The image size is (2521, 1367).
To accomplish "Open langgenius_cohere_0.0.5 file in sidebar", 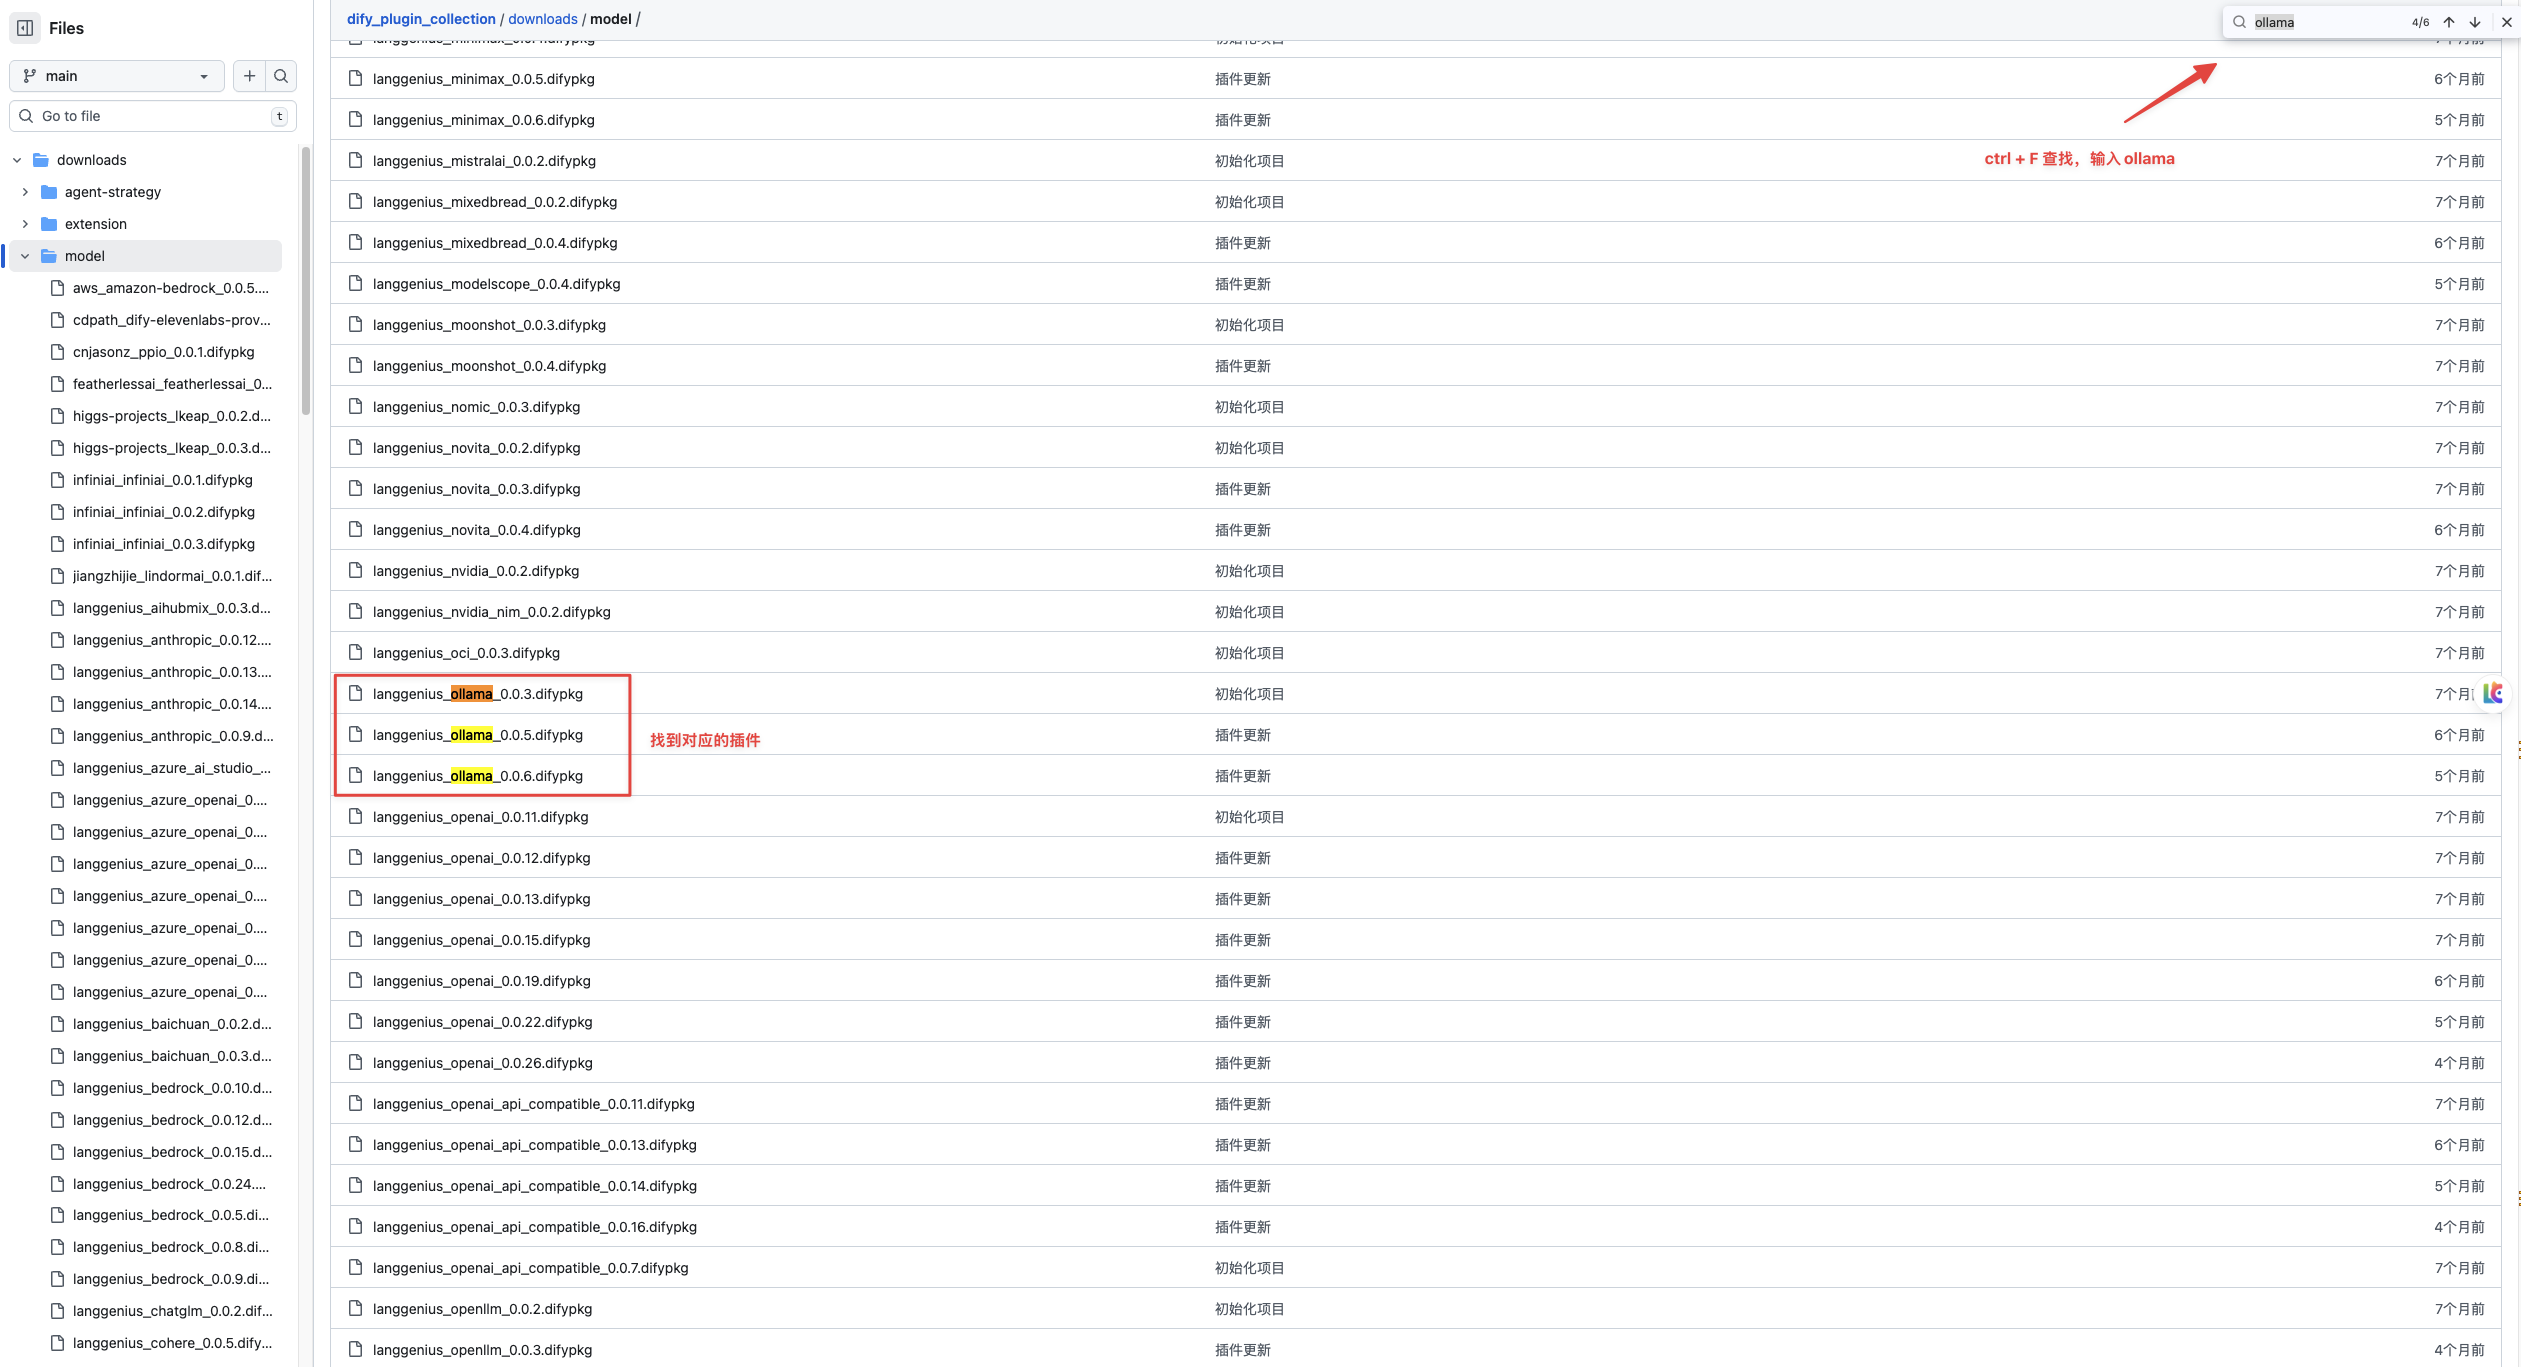I will point(173,1343).
